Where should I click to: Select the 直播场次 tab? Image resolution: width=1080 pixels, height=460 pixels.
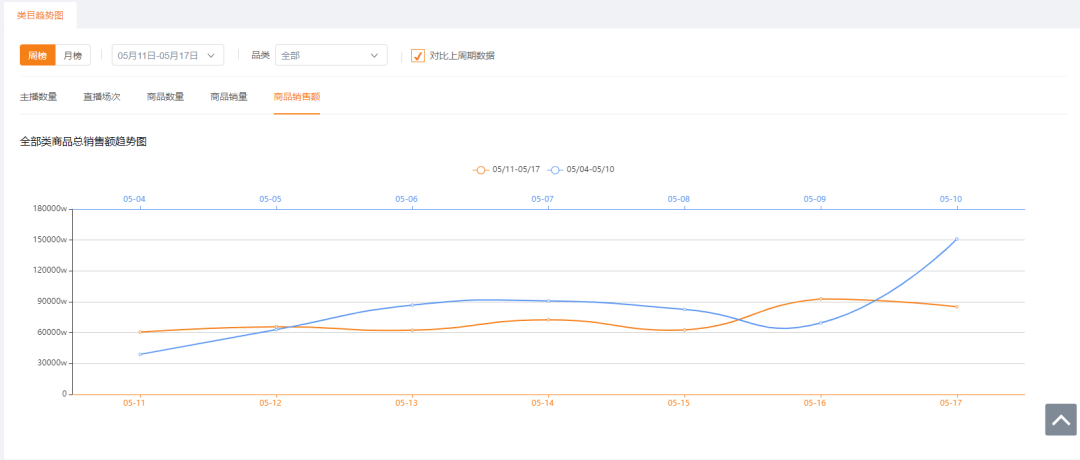click(102, 97)
